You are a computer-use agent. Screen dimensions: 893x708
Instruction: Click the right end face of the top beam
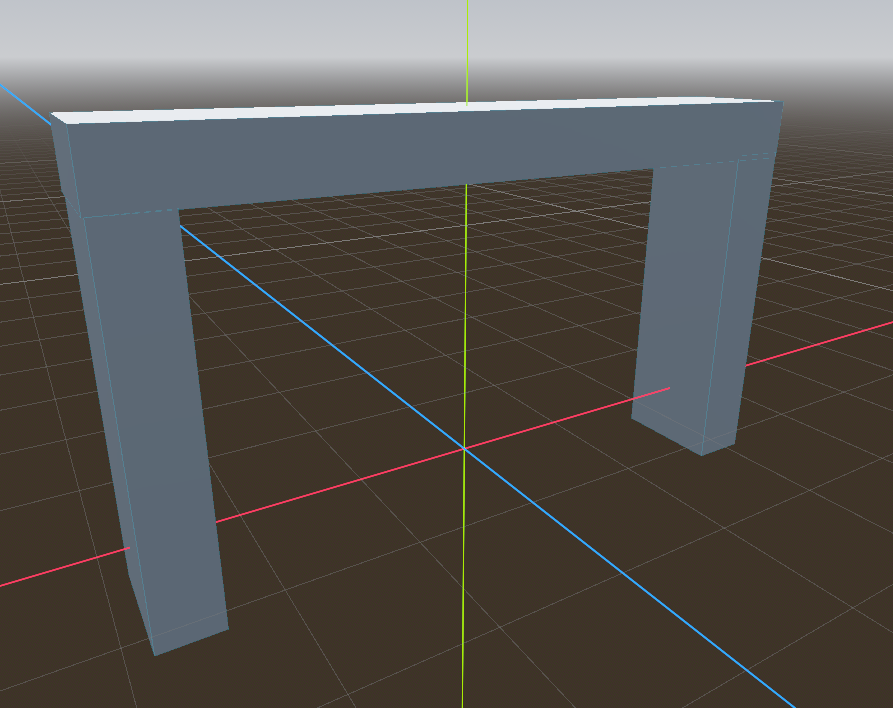tap(777, 128)
